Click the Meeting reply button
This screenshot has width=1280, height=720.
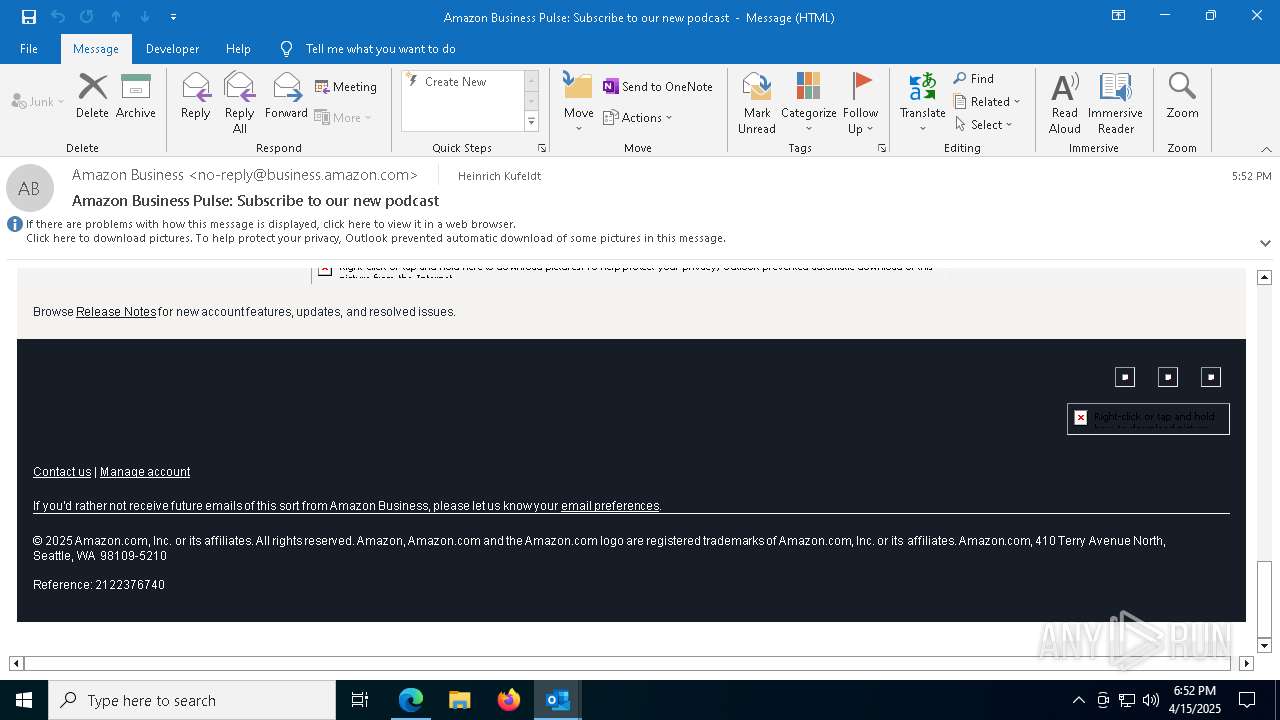pos(346,87)
